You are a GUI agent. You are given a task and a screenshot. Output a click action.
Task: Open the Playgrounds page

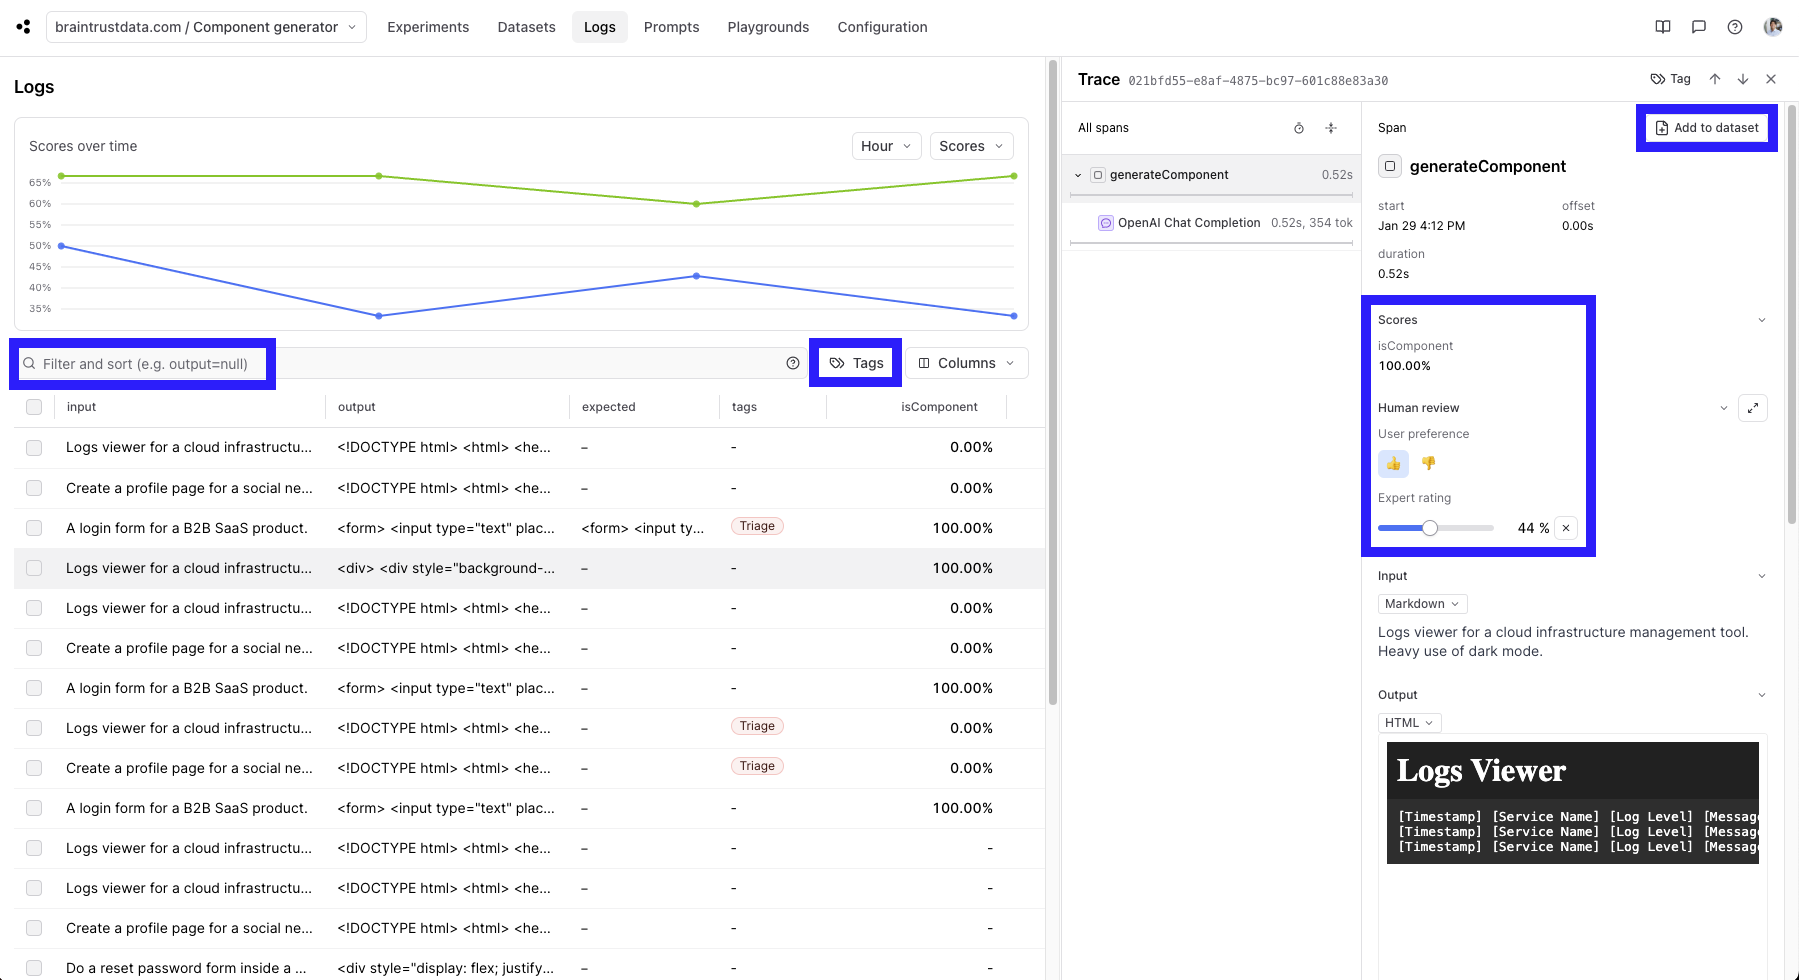coord(767,27)
